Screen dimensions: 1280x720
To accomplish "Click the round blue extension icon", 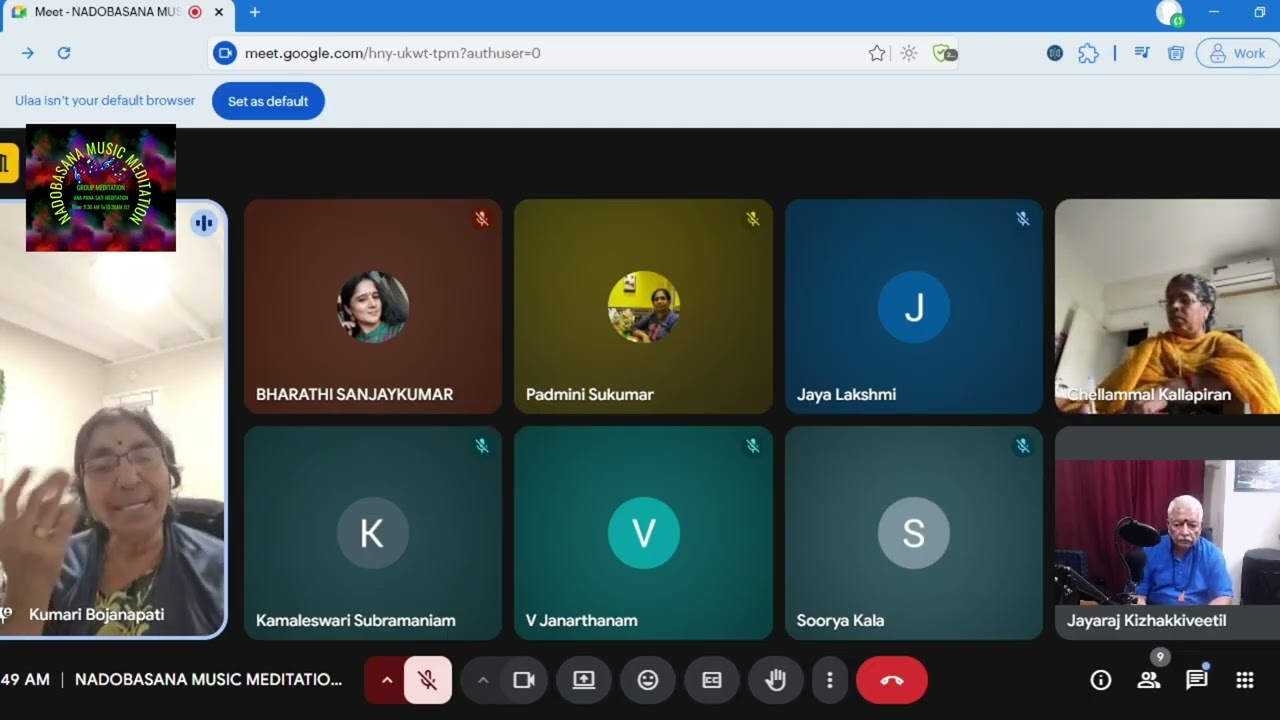I will (x=1055, y=53).
